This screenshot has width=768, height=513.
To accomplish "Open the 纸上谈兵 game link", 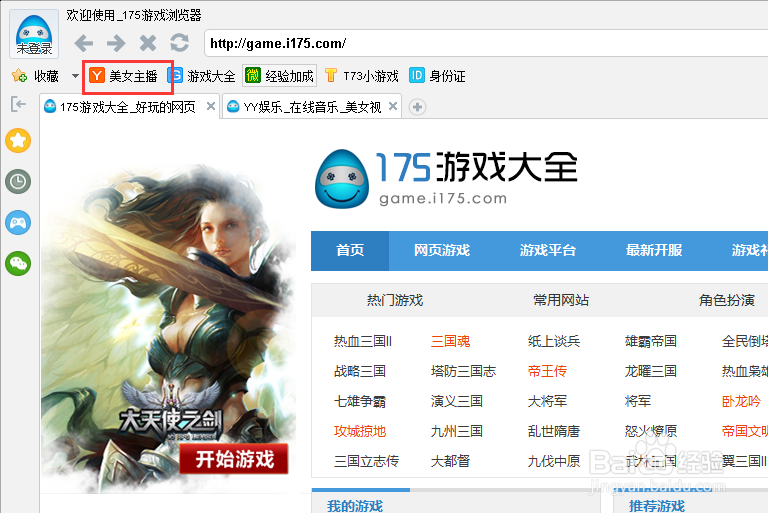I will tap(554, 341).
